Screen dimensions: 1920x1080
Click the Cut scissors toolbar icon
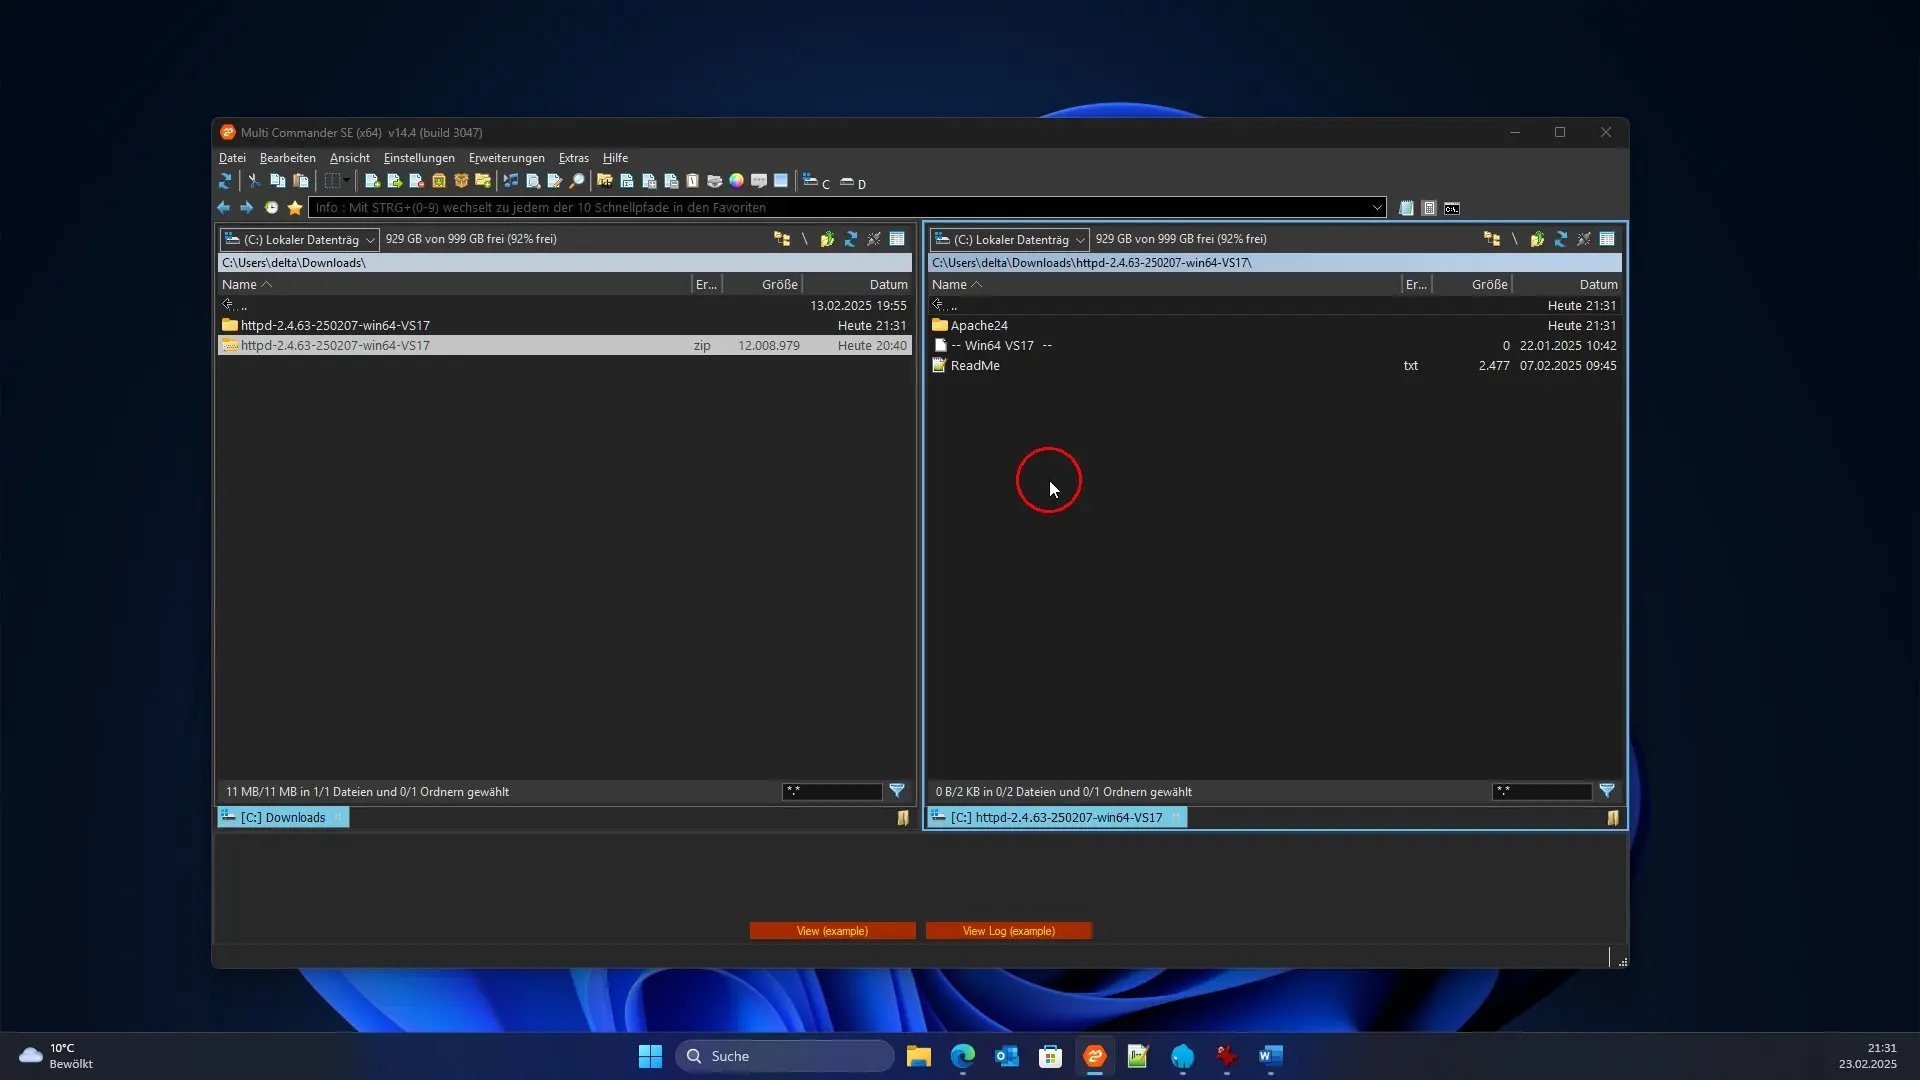pyautogui.click(x=254, y=181)
